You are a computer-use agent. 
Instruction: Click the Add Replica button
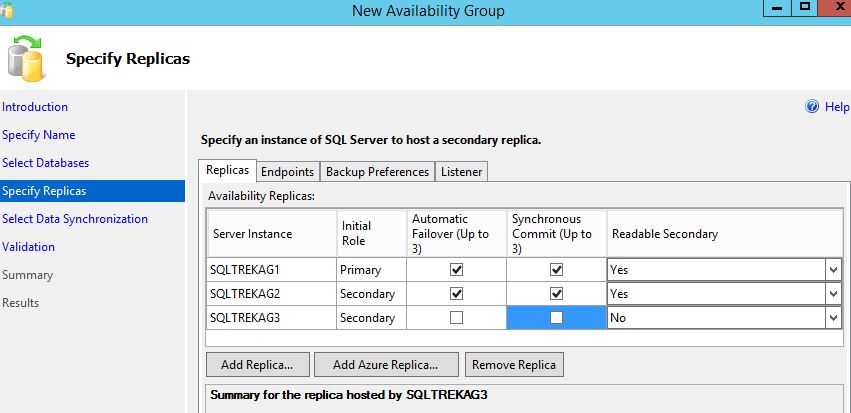pyautogui.click(x=257, y=364)
